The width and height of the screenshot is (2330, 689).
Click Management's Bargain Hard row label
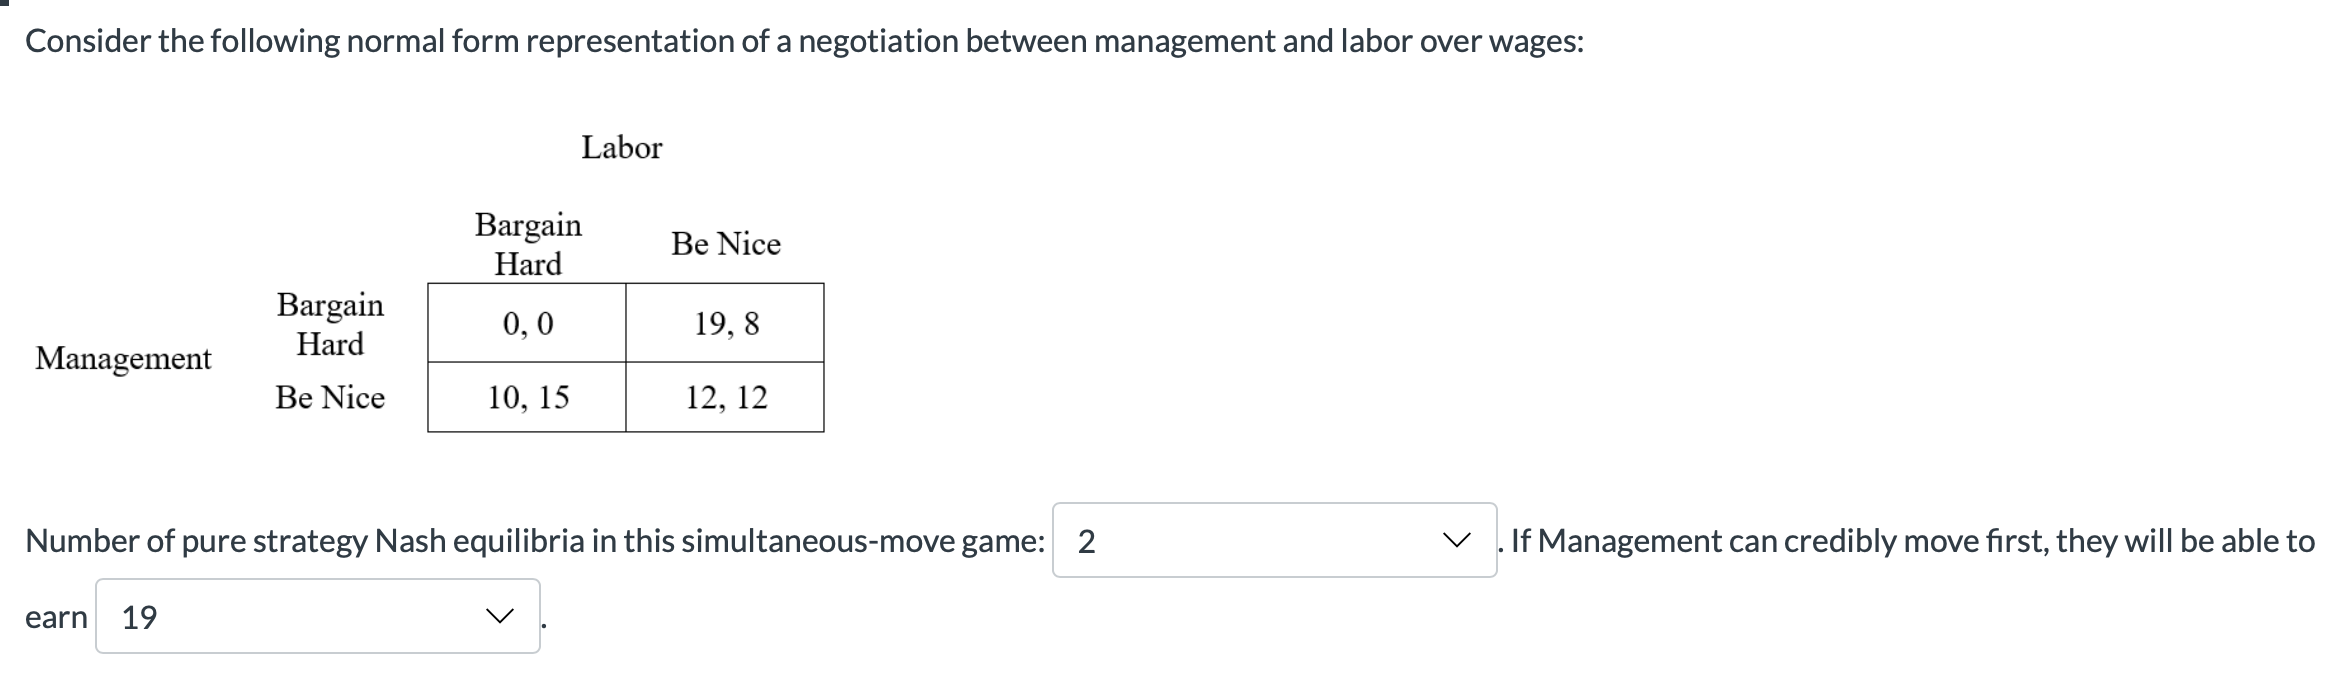pos(332,324)
